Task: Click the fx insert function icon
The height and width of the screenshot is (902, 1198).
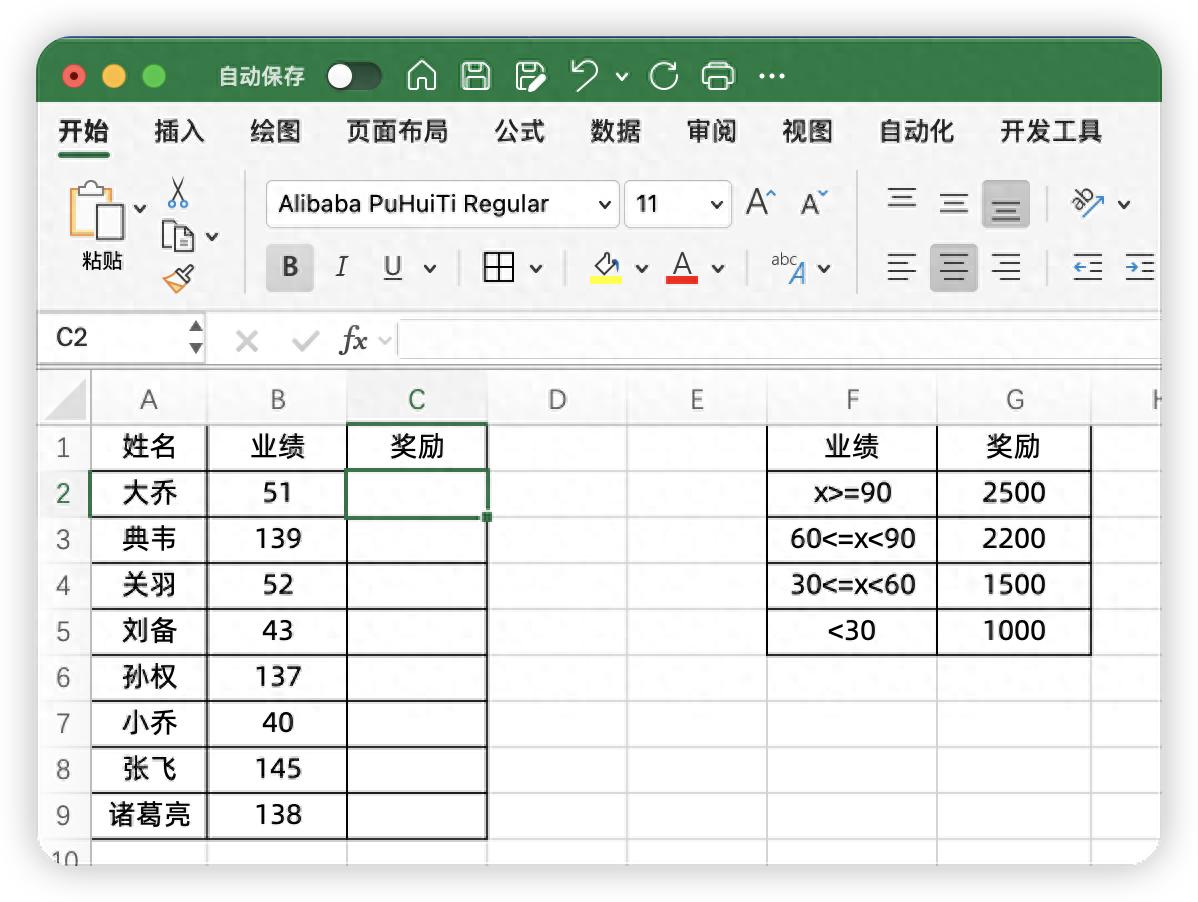Action: pyautogui.click(x=353, y=340)
